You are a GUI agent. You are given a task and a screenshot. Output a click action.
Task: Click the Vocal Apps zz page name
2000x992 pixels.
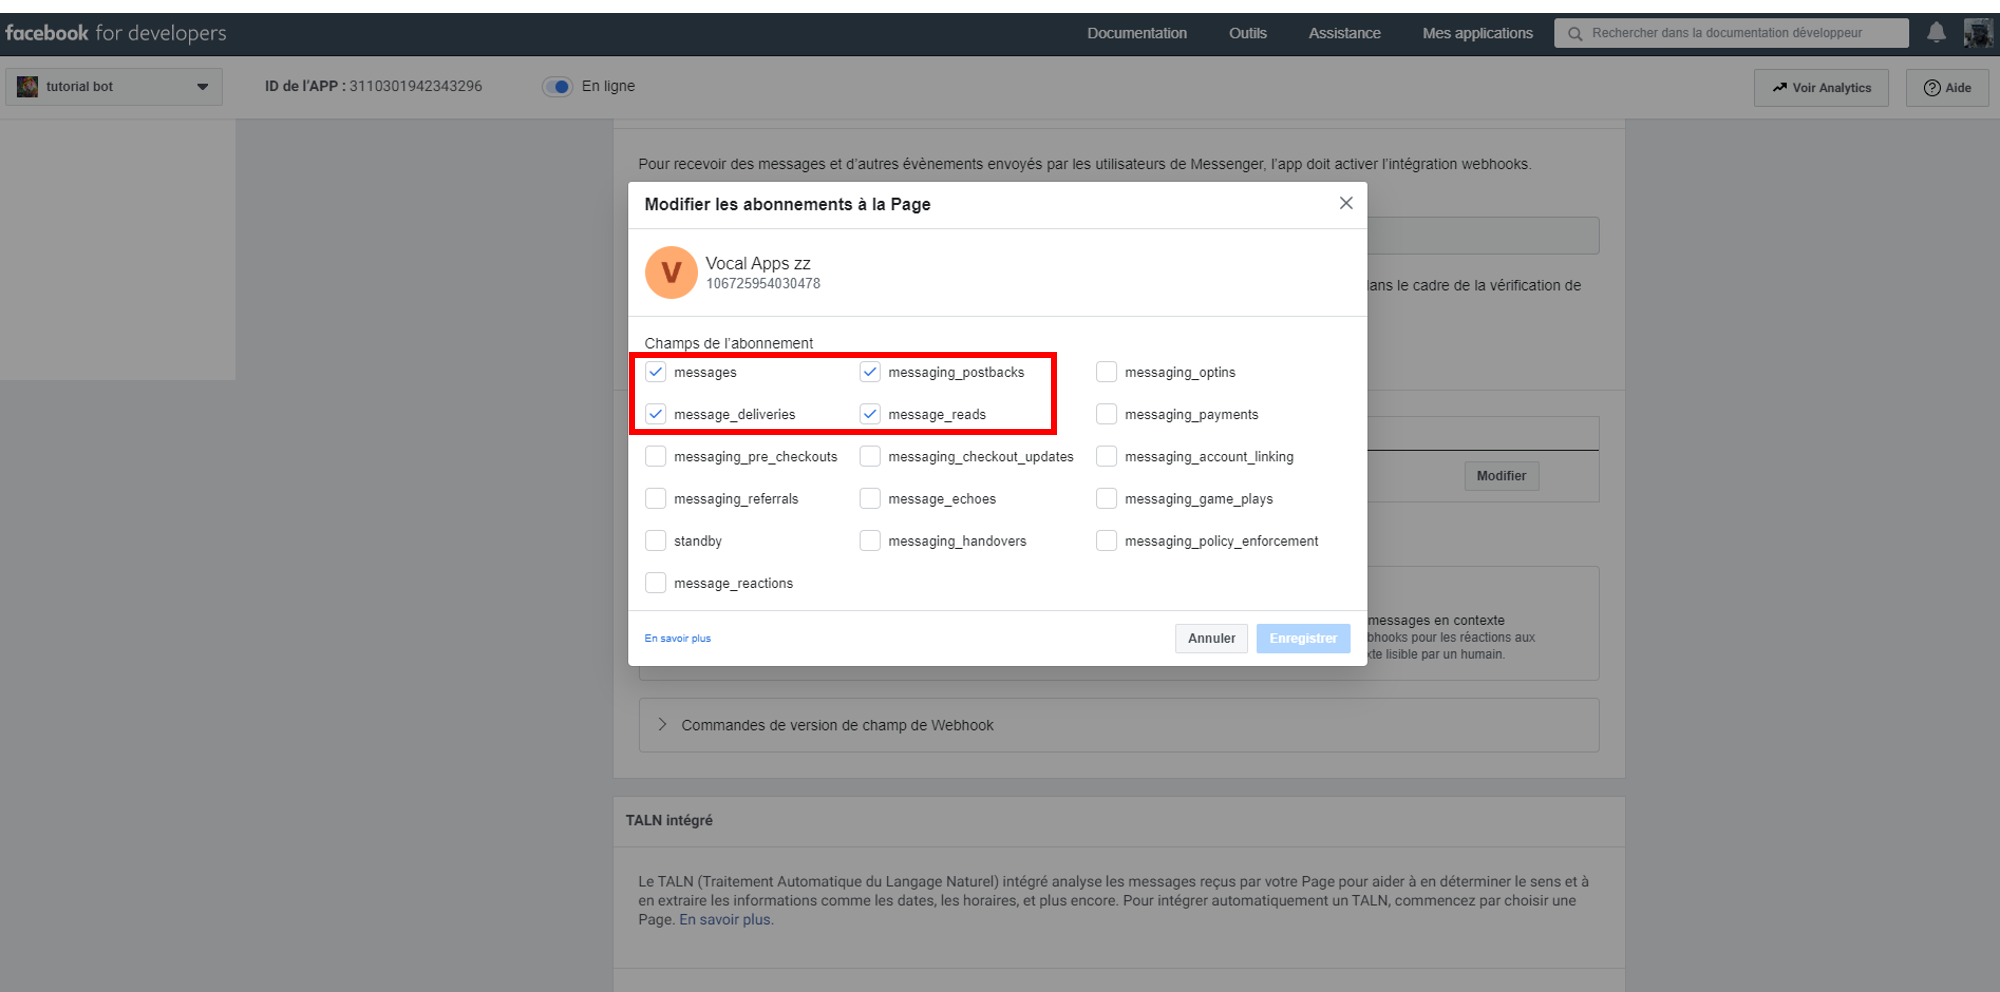pos(758,263)
